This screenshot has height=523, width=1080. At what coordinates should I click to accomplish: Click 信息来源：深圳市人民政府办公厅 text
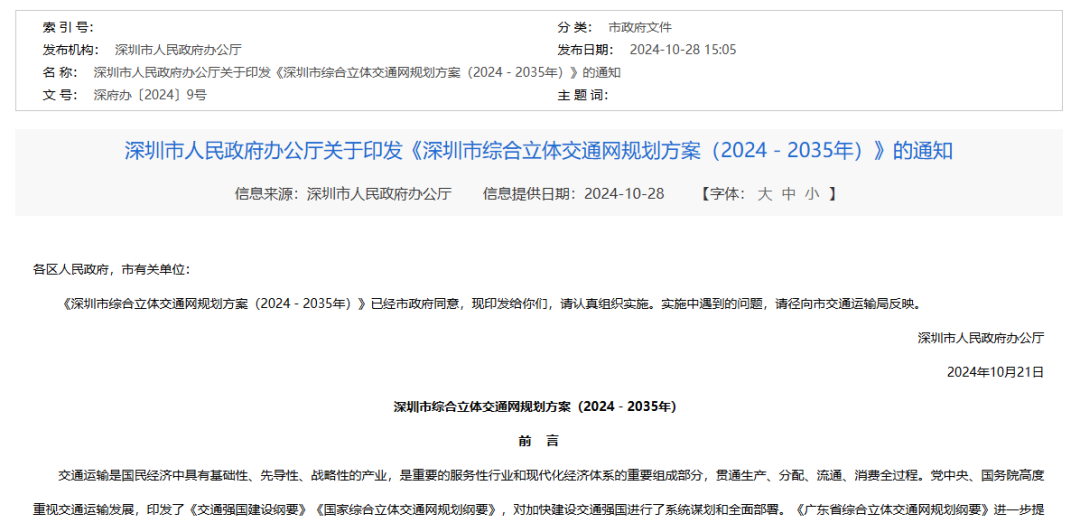click(x=343, y=194)
